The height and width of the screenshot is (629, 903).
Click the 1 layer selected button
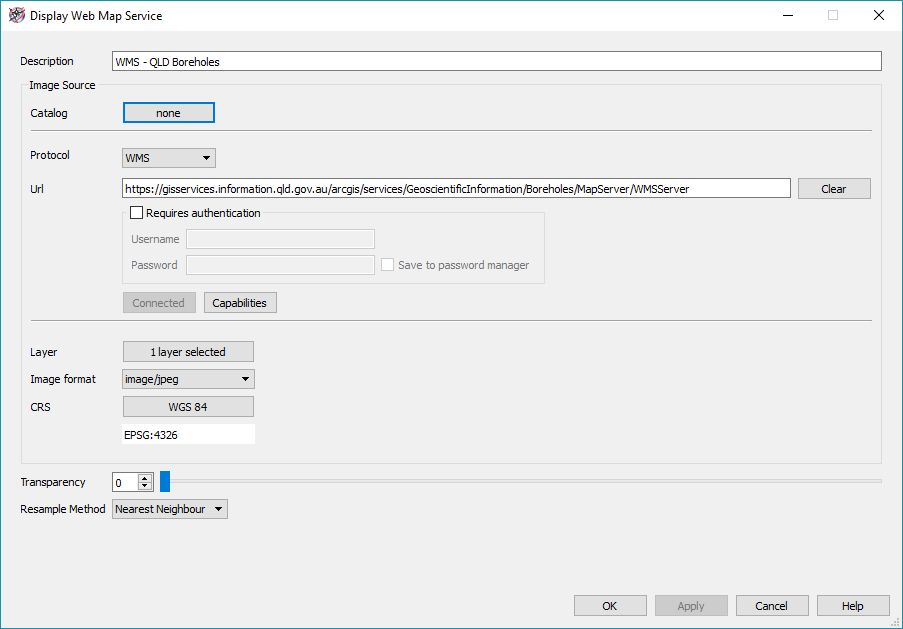(188, 352)
